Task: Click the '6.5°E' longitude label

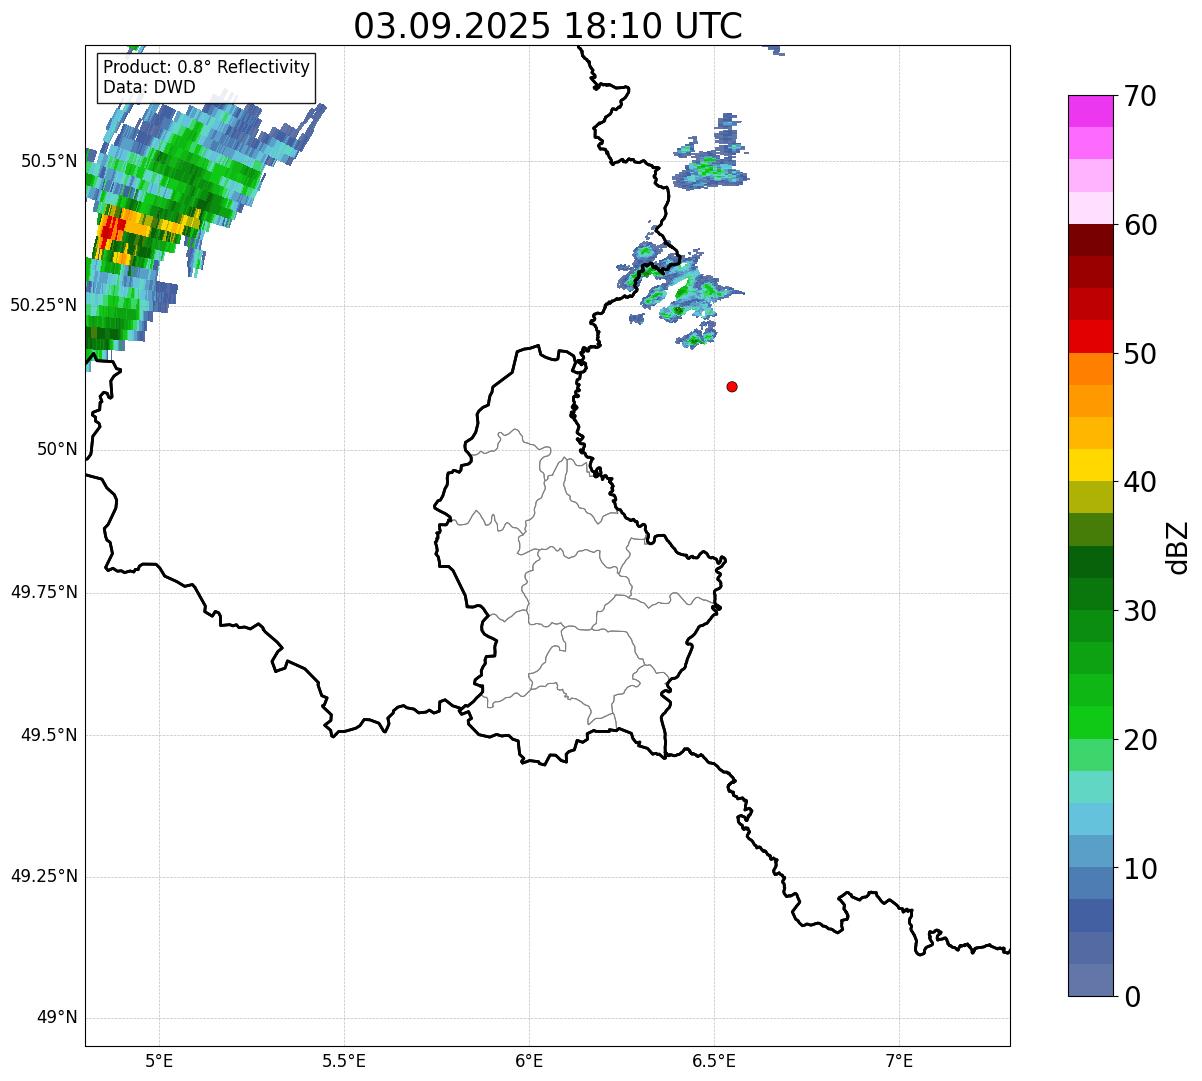Action: click(714, 1060)
